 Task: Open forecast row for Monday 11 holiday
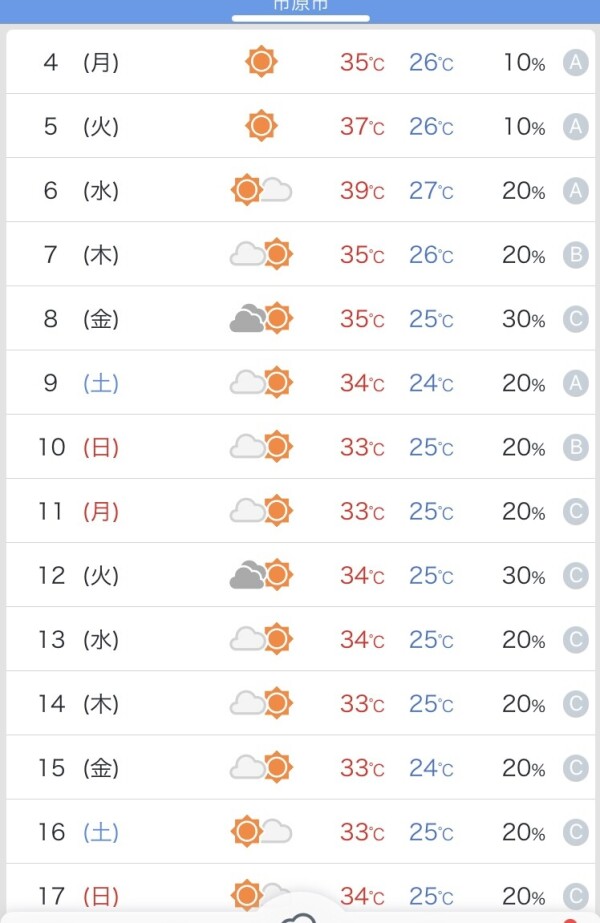point(300,511)
